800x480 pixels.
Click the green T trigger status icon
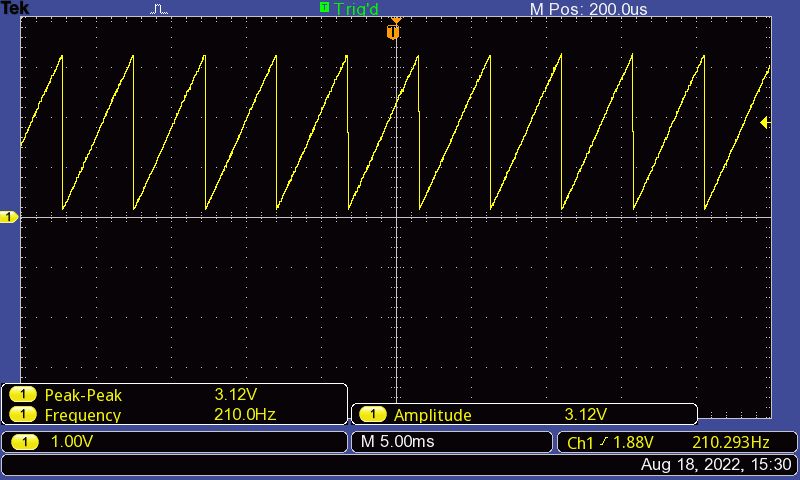click(324, 8)
